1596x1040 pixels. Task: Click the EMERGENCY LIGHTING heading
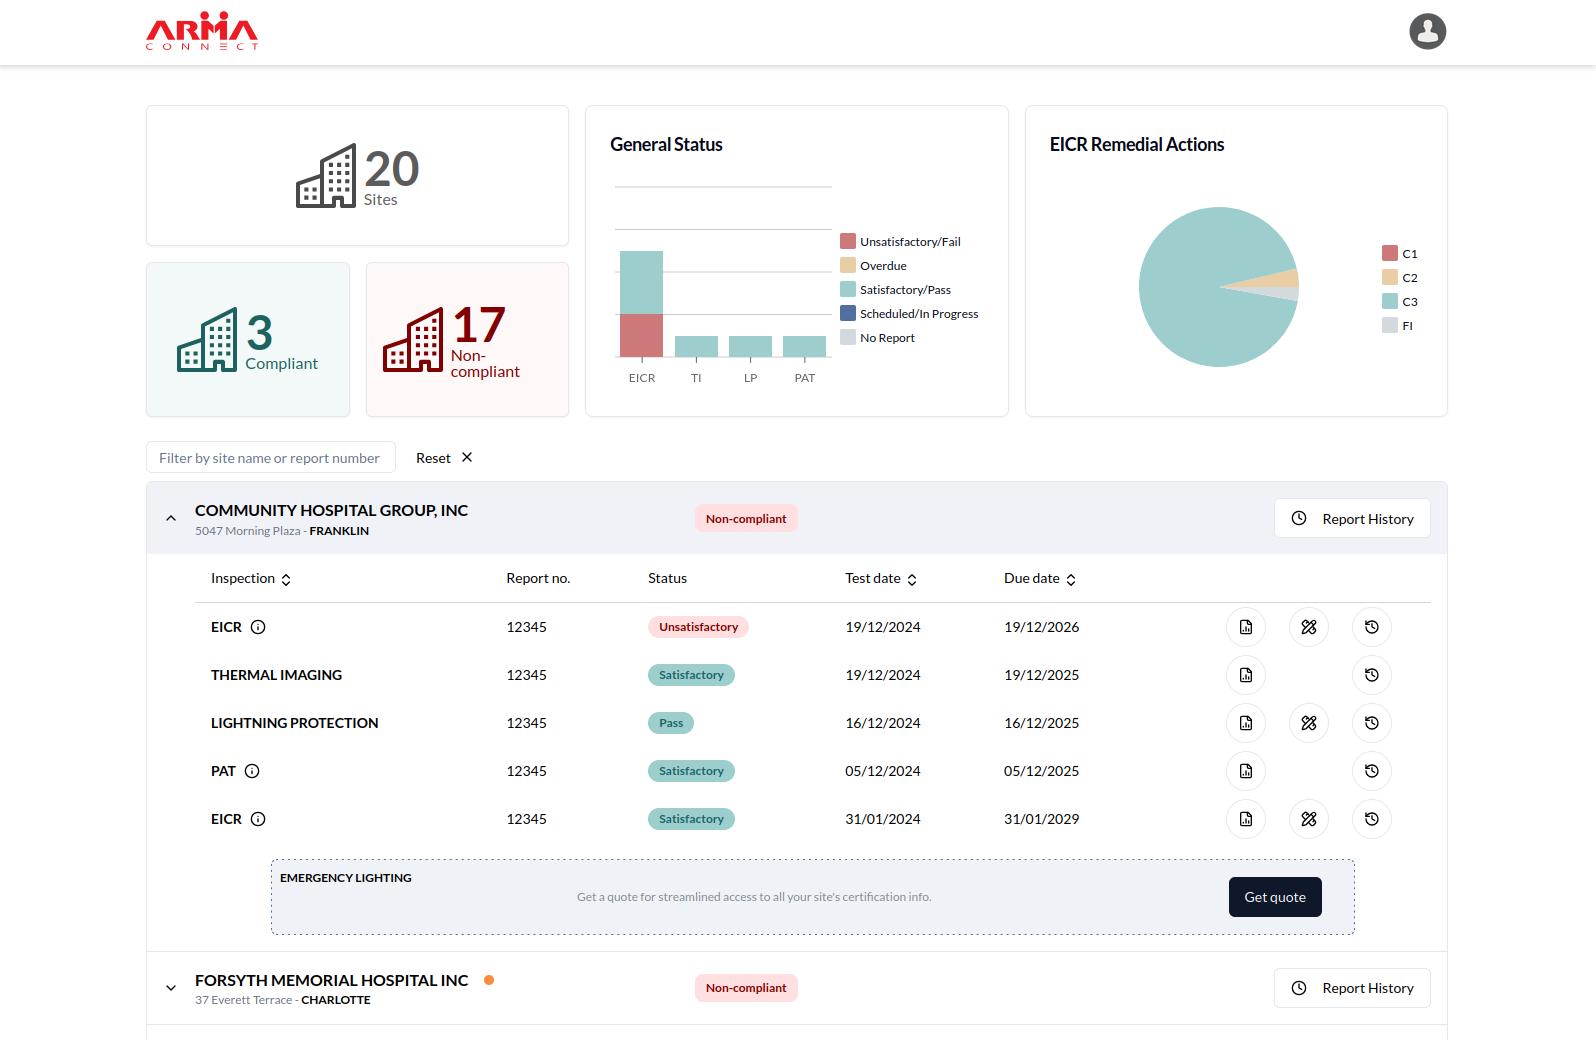coord(346,878)
